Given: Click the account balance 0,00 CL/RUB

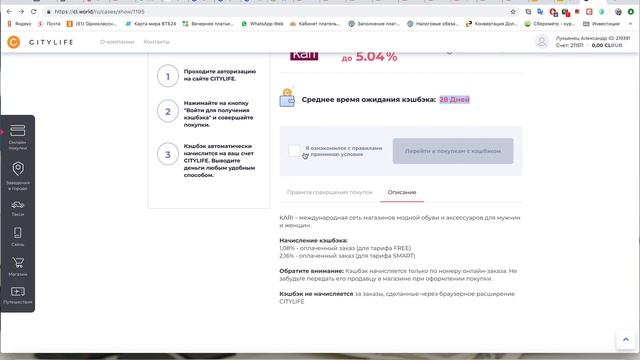Looking at the screenshot, I should tap(607, 45).
